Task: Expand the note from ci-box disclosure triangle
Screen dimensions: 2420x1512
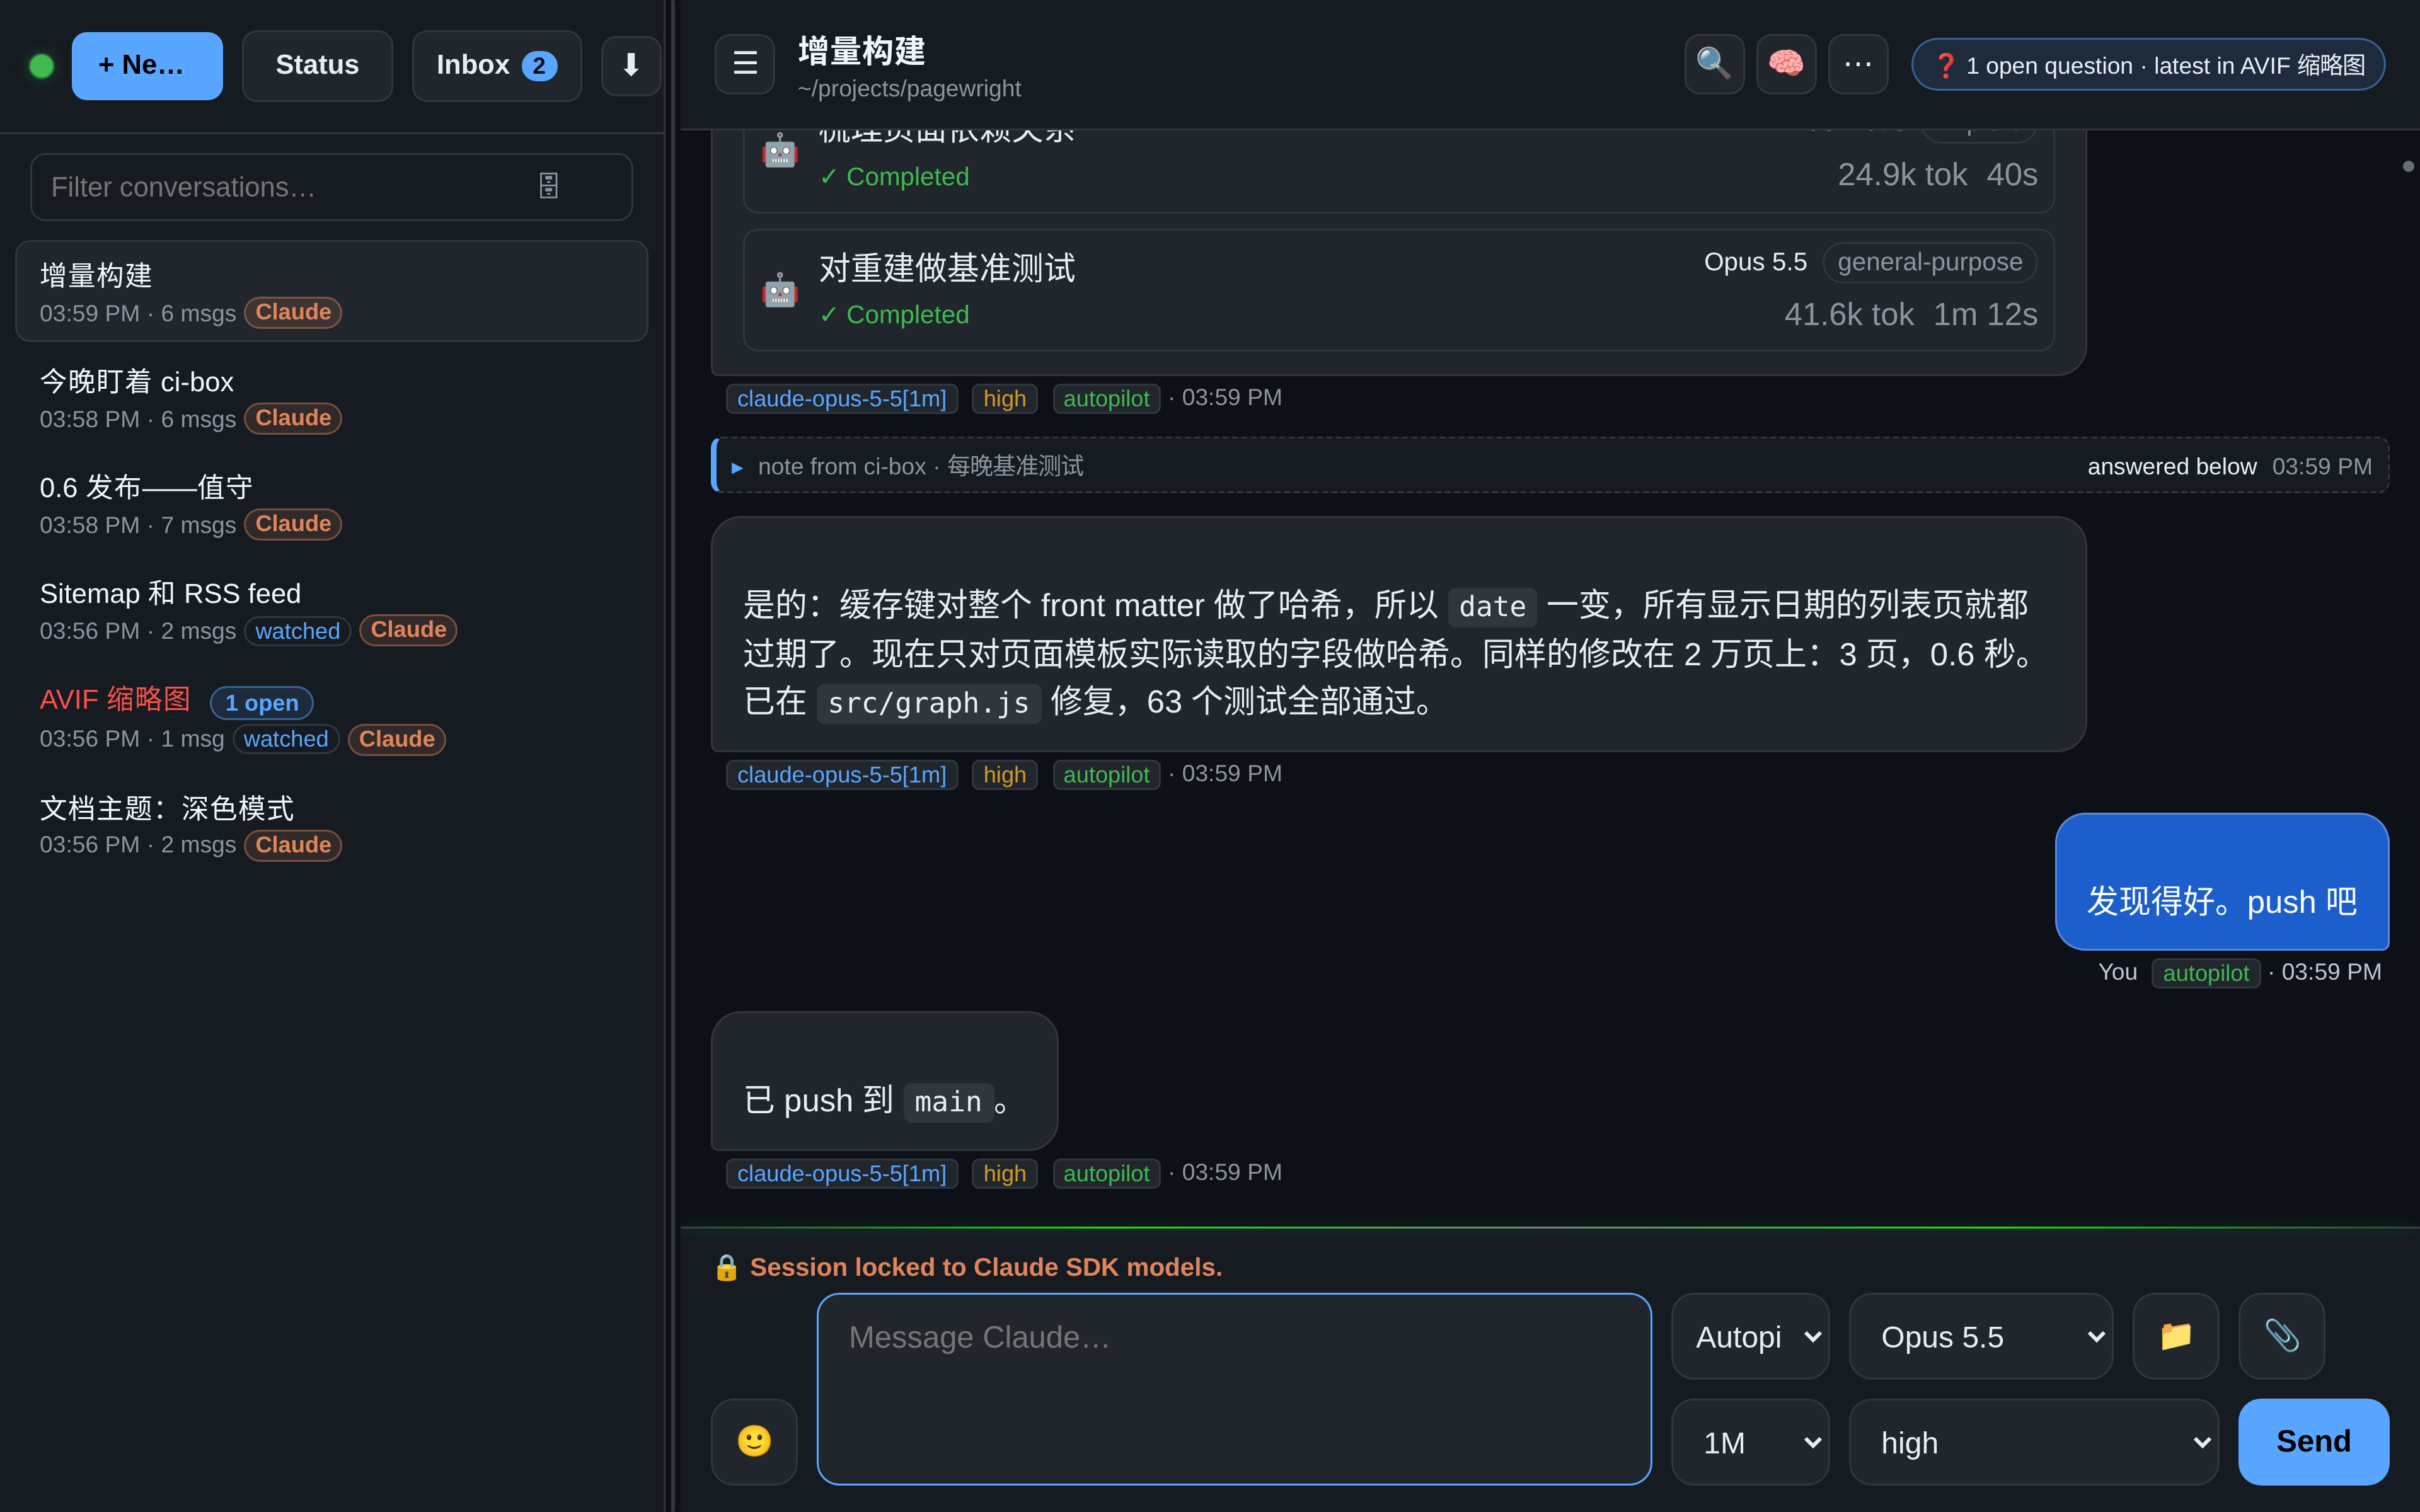Action: coord(737,467)
